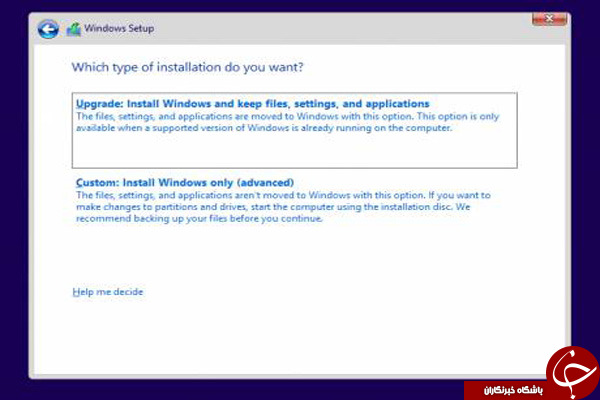The height and width of the screenshot is (400, 600).
Task: Click the 'Windows Setup' title text
Action: tap(119, 28)
